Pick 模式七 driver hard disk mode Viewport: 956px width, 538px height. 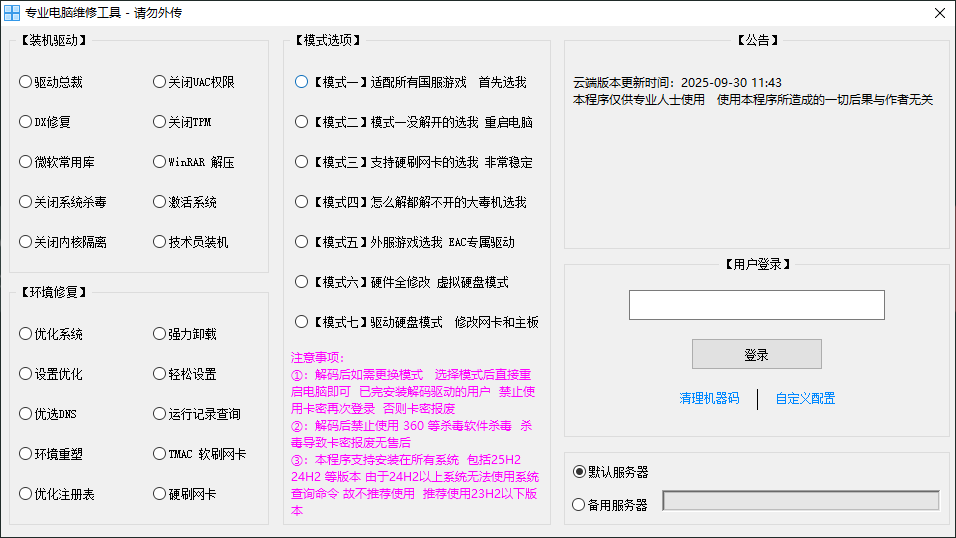tap(302, 322)
